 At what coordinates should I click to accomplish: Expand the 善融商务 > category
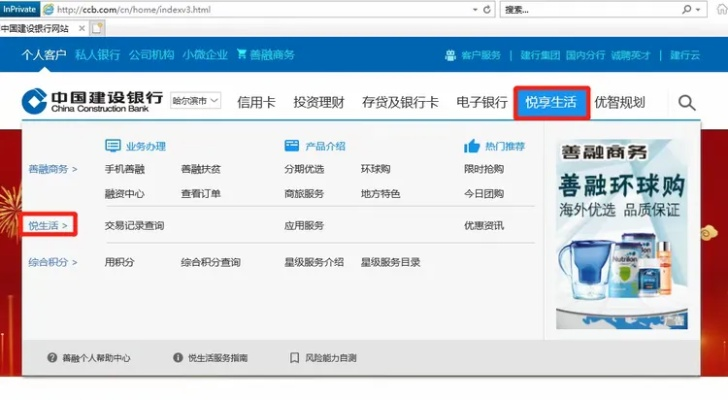(x=52, y=169)
